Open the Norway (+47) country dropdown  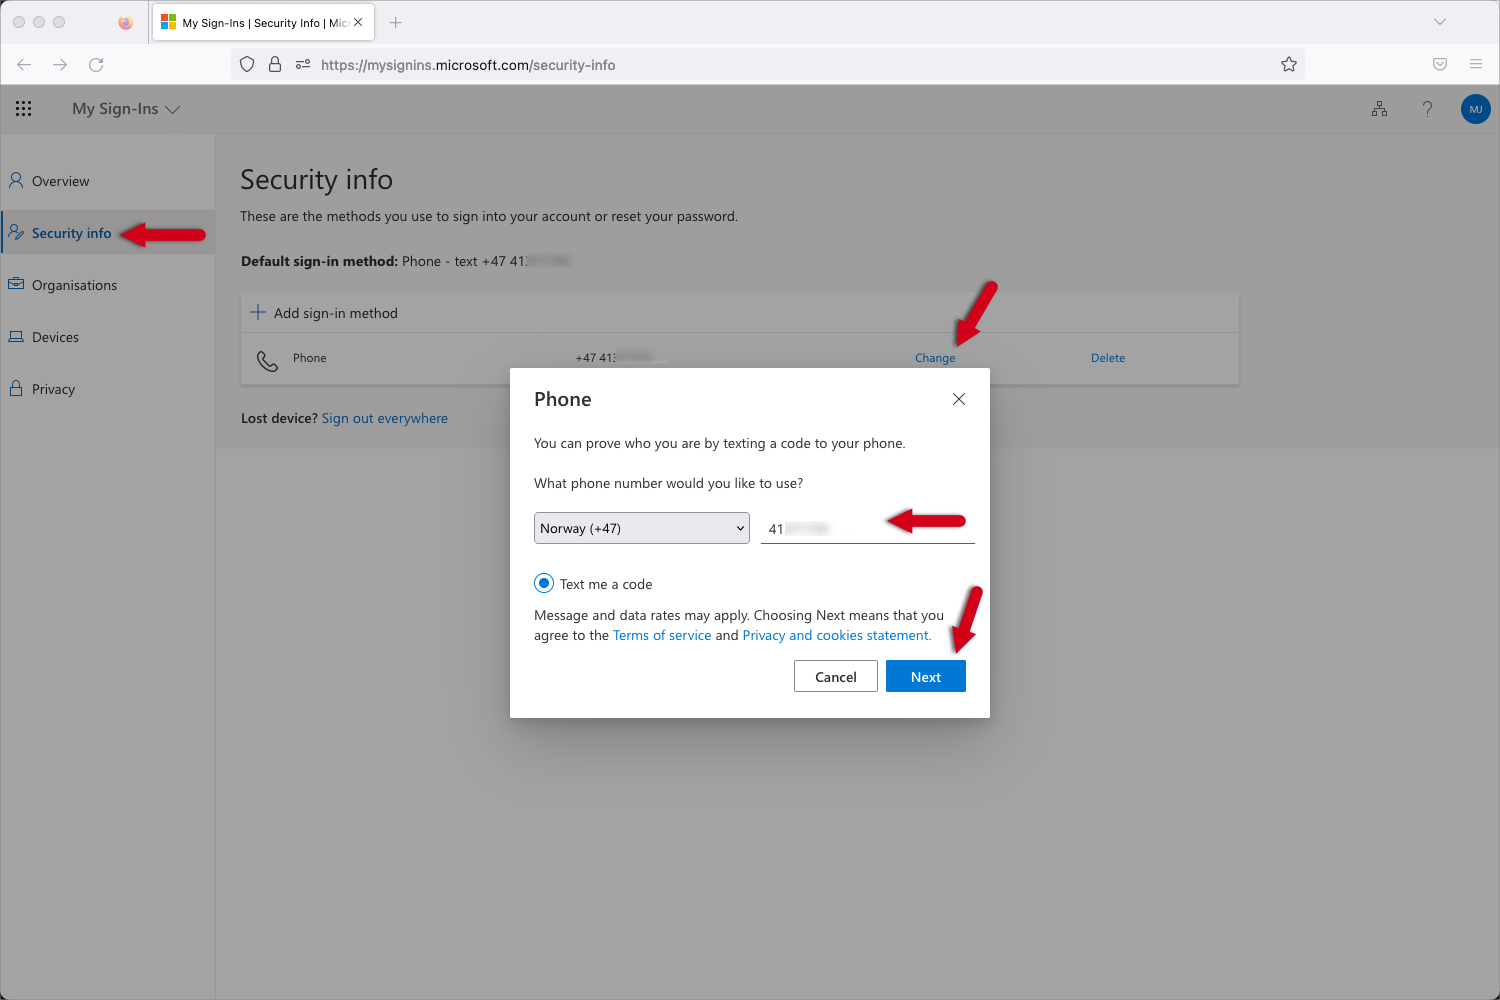(641, 528)
